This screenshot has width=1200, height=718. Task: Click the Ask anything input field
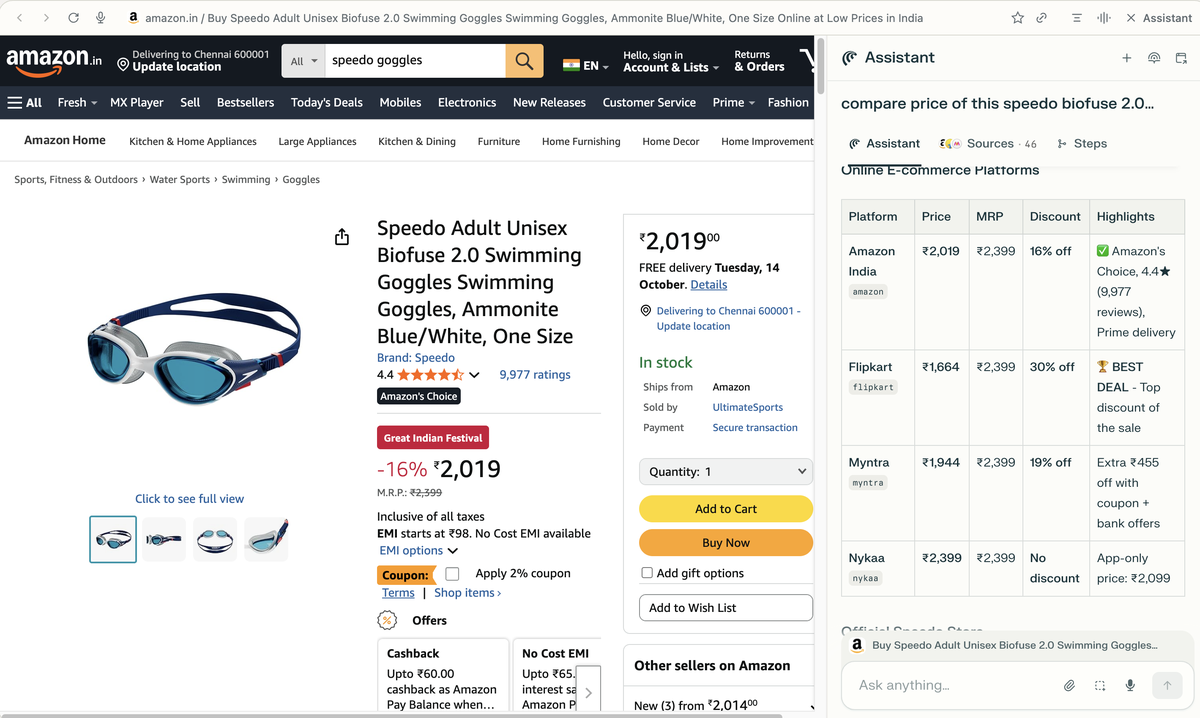[950, 685]
